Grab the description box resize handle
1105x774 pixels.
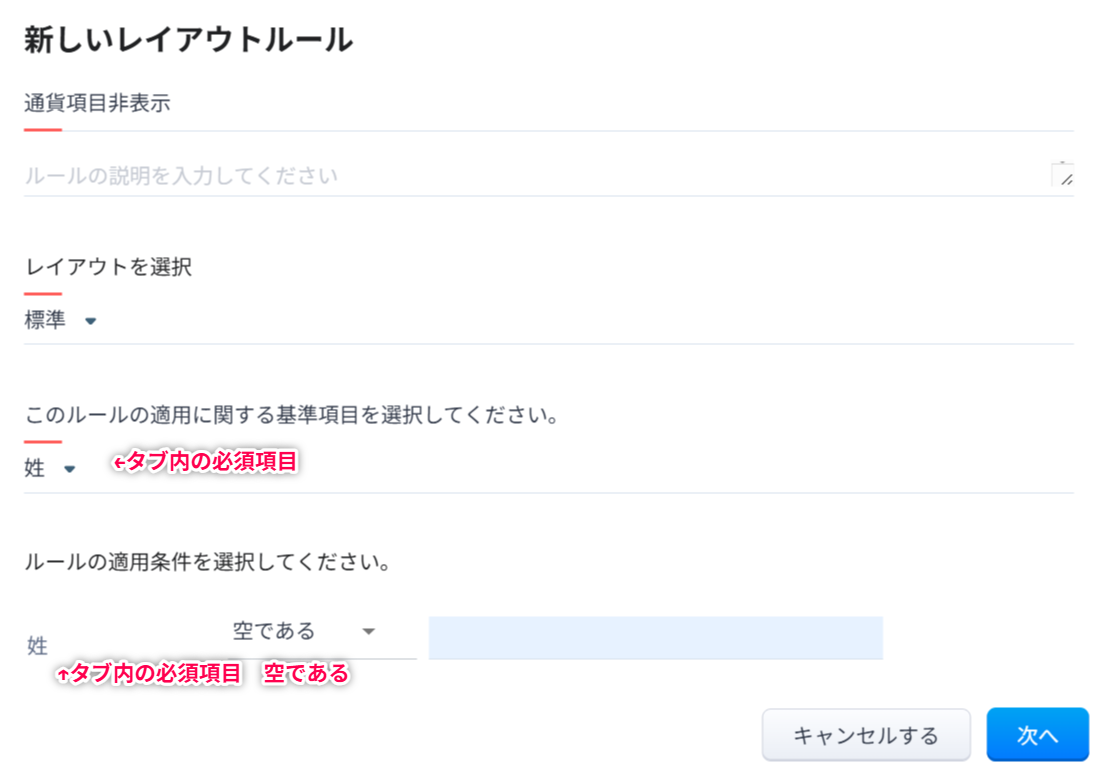pos(1064,177)
